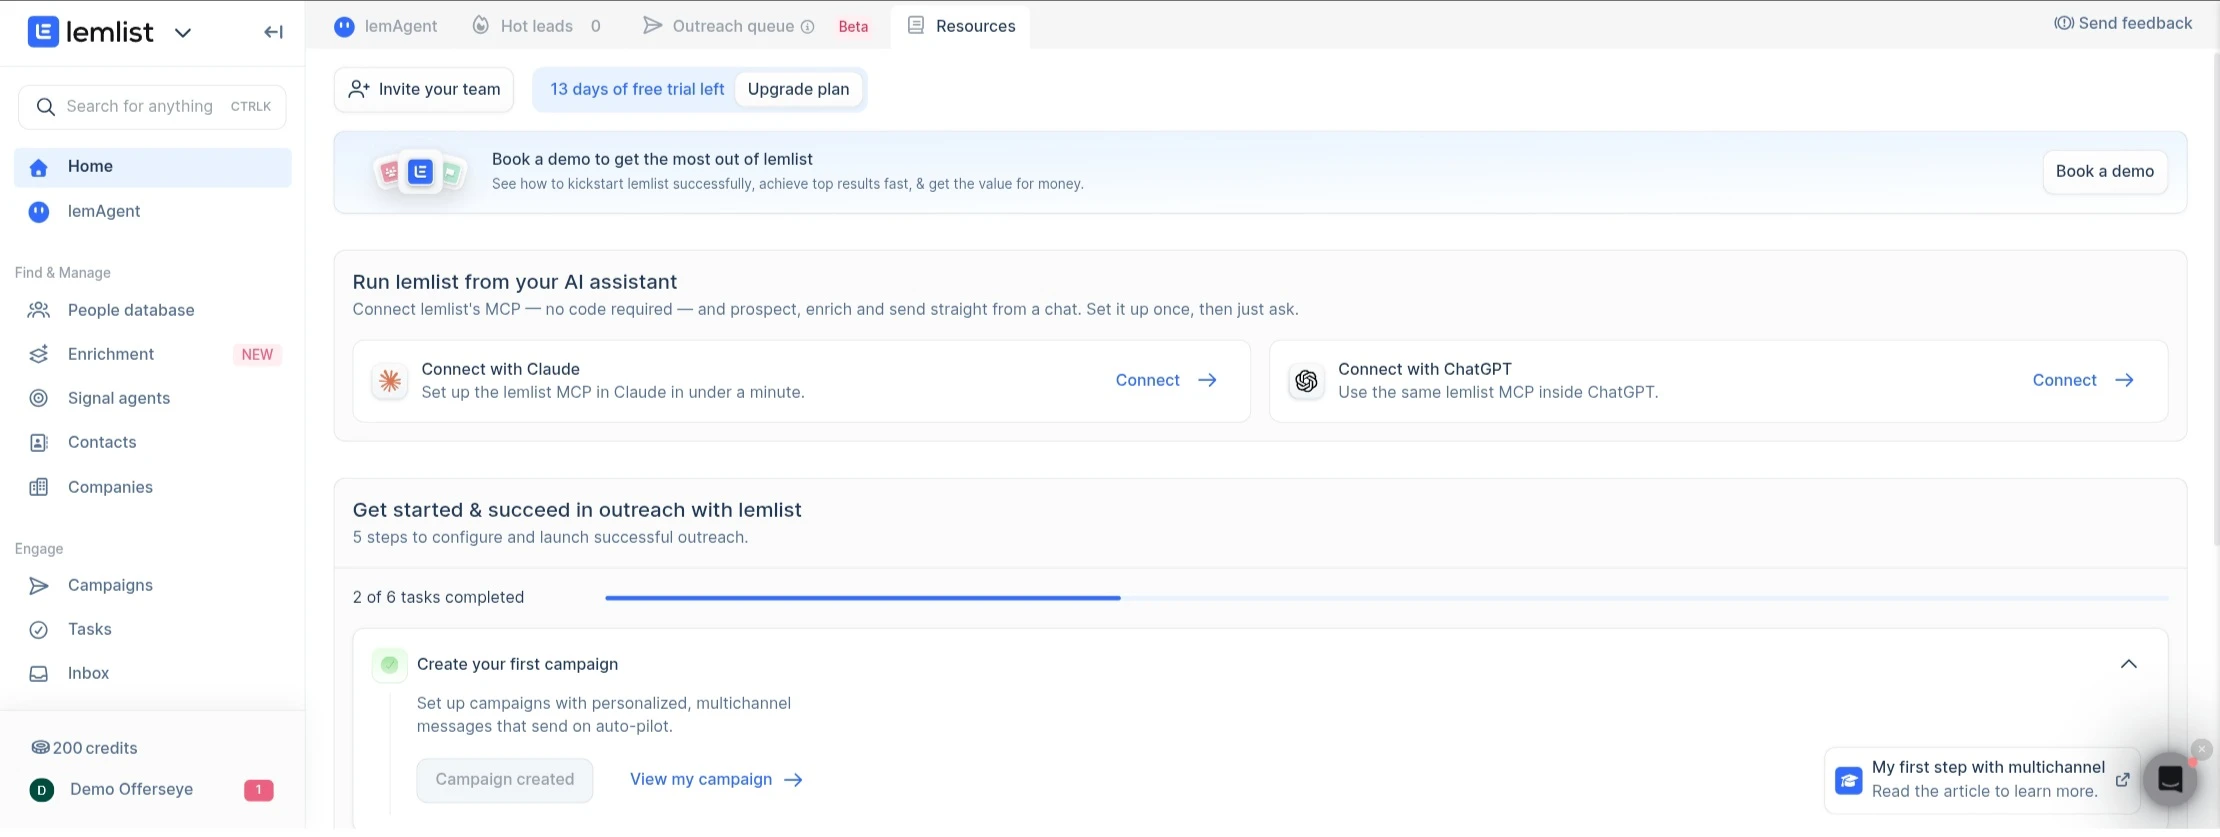The height and width of the screenshot is (837, 2220).
Task: Click the Campaigns paper plane icon
Action: tap(39, 585)
